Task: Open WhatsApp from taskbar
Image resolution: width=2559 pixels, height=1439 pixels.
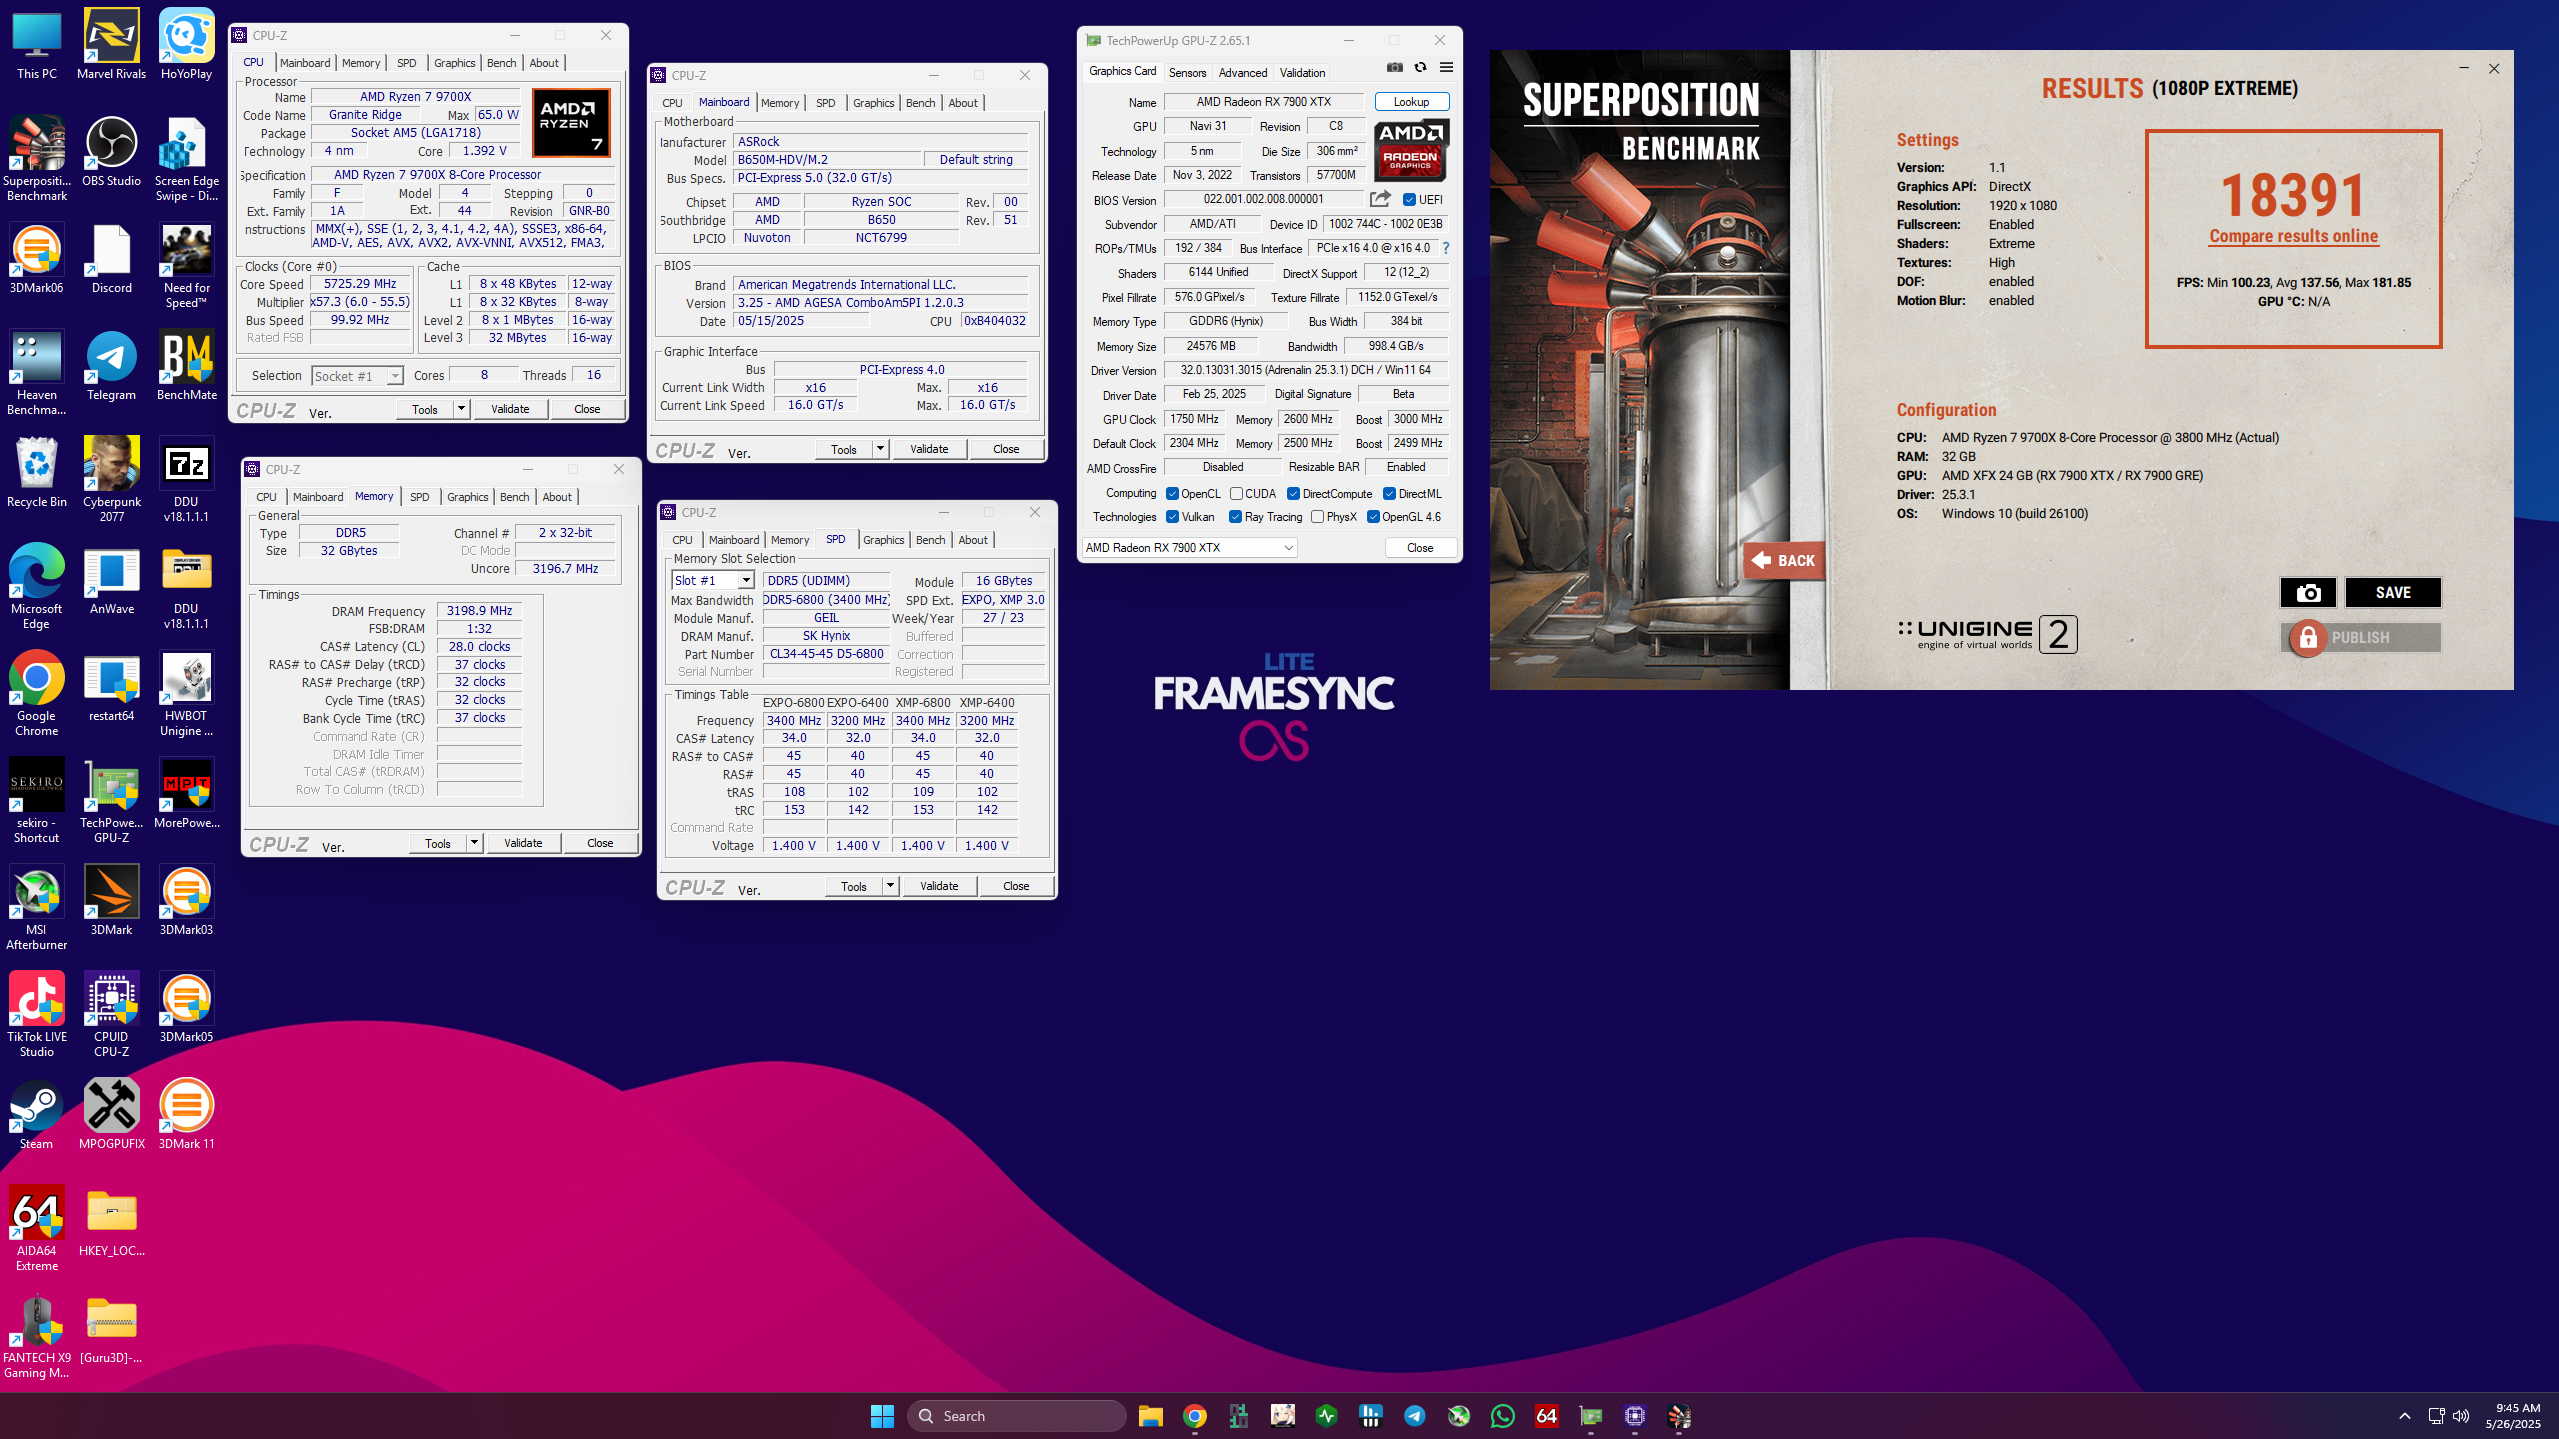Action: 1502,1415
